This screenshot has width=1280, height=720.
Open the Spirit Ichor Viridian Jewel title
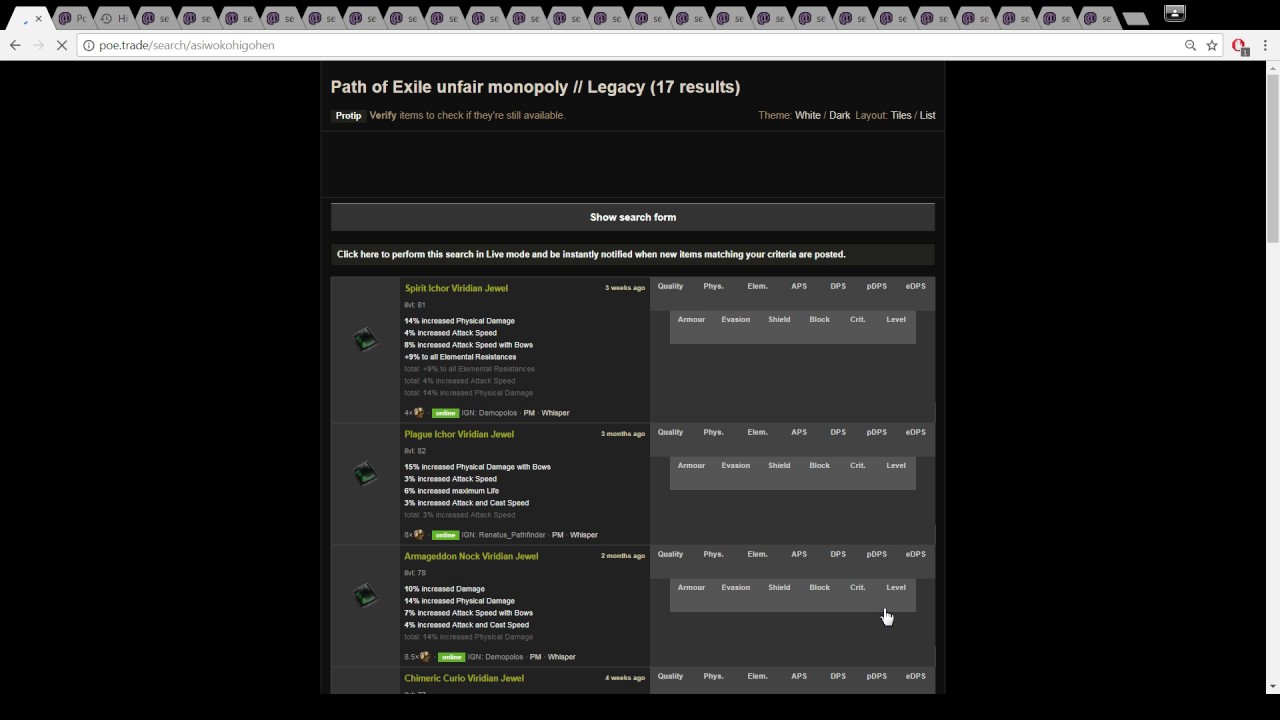click(456, 288)
